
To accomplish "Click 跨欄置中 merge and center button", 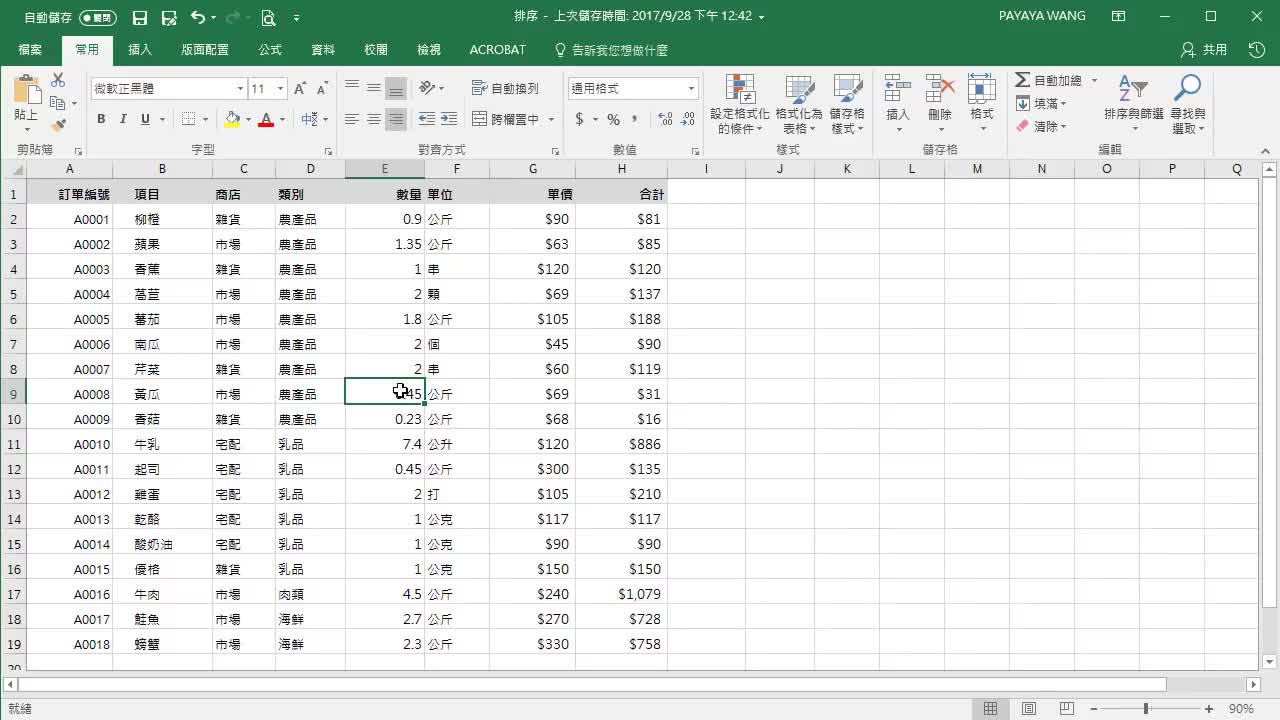I will point(505,119).
